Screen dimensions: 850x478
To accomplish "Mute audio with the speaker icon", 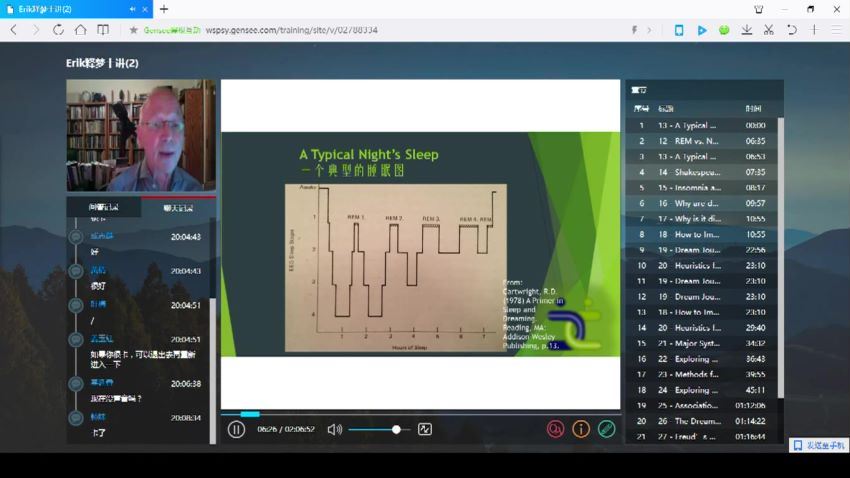I will (x=334, y=430).
